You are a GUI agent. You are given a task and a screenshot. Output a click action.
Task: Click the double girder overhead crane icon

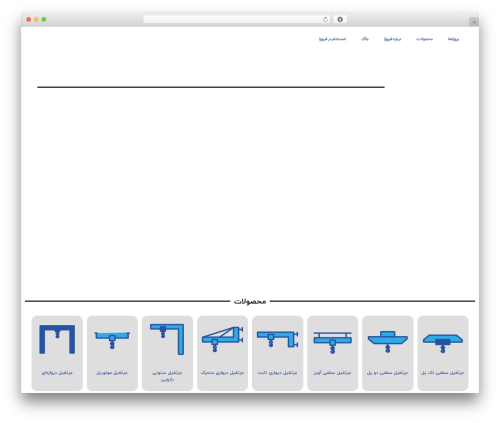(x=388, y=342)
